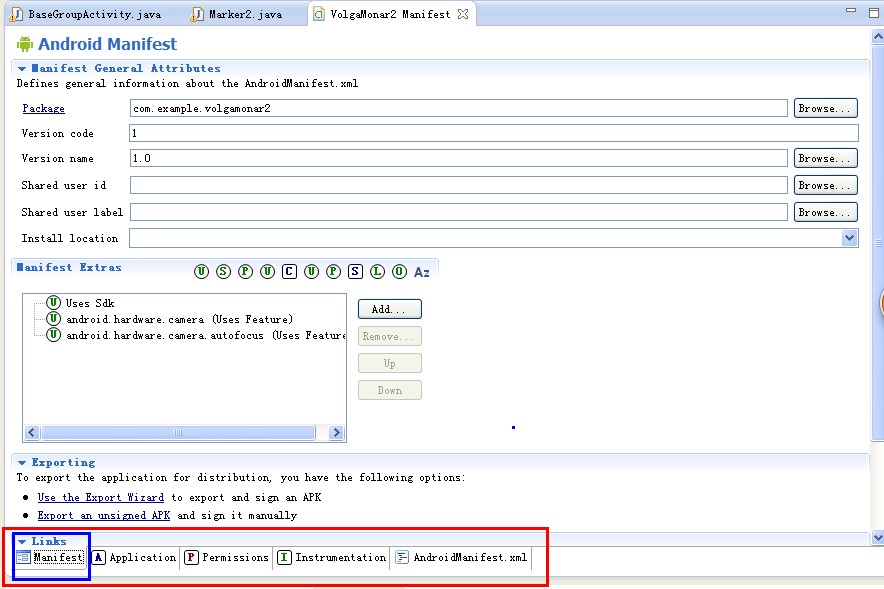Open the Application bottom tab
This screenshot has width=884, height=589.
pos(135,557)
